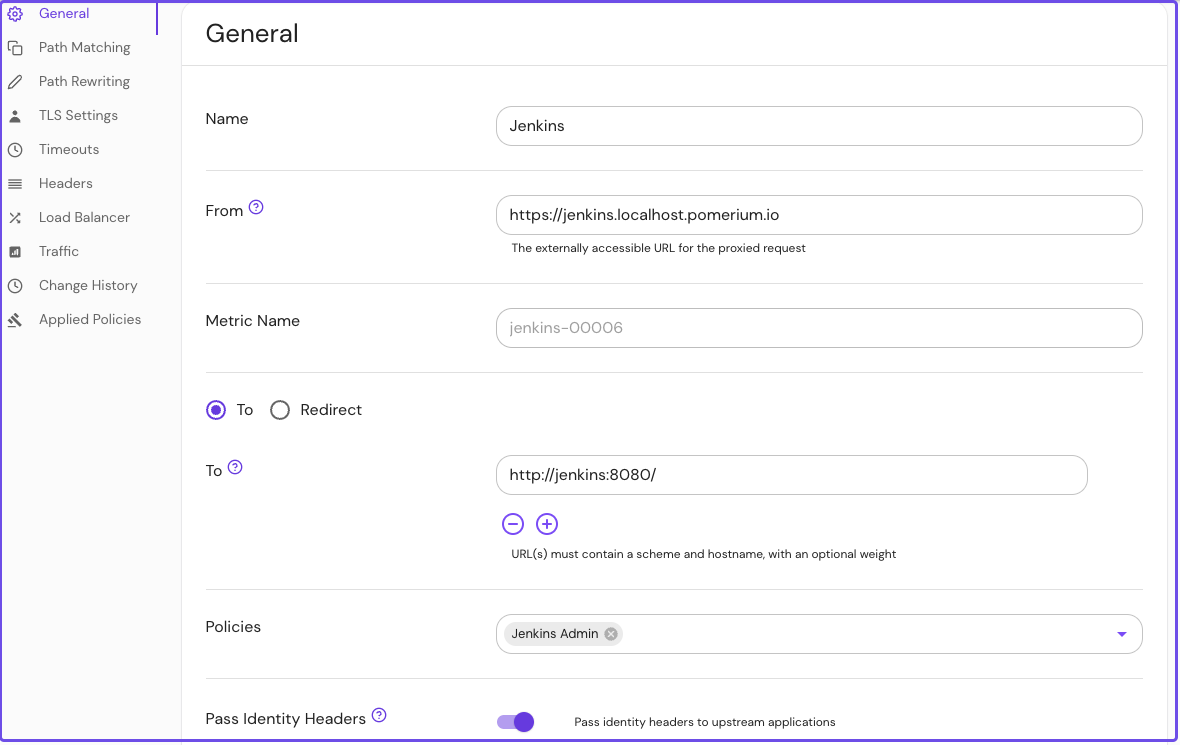Click the Load Balancer shuffle icon
1180x745 pixels.
pyautogui.click(x=15, y=218)
